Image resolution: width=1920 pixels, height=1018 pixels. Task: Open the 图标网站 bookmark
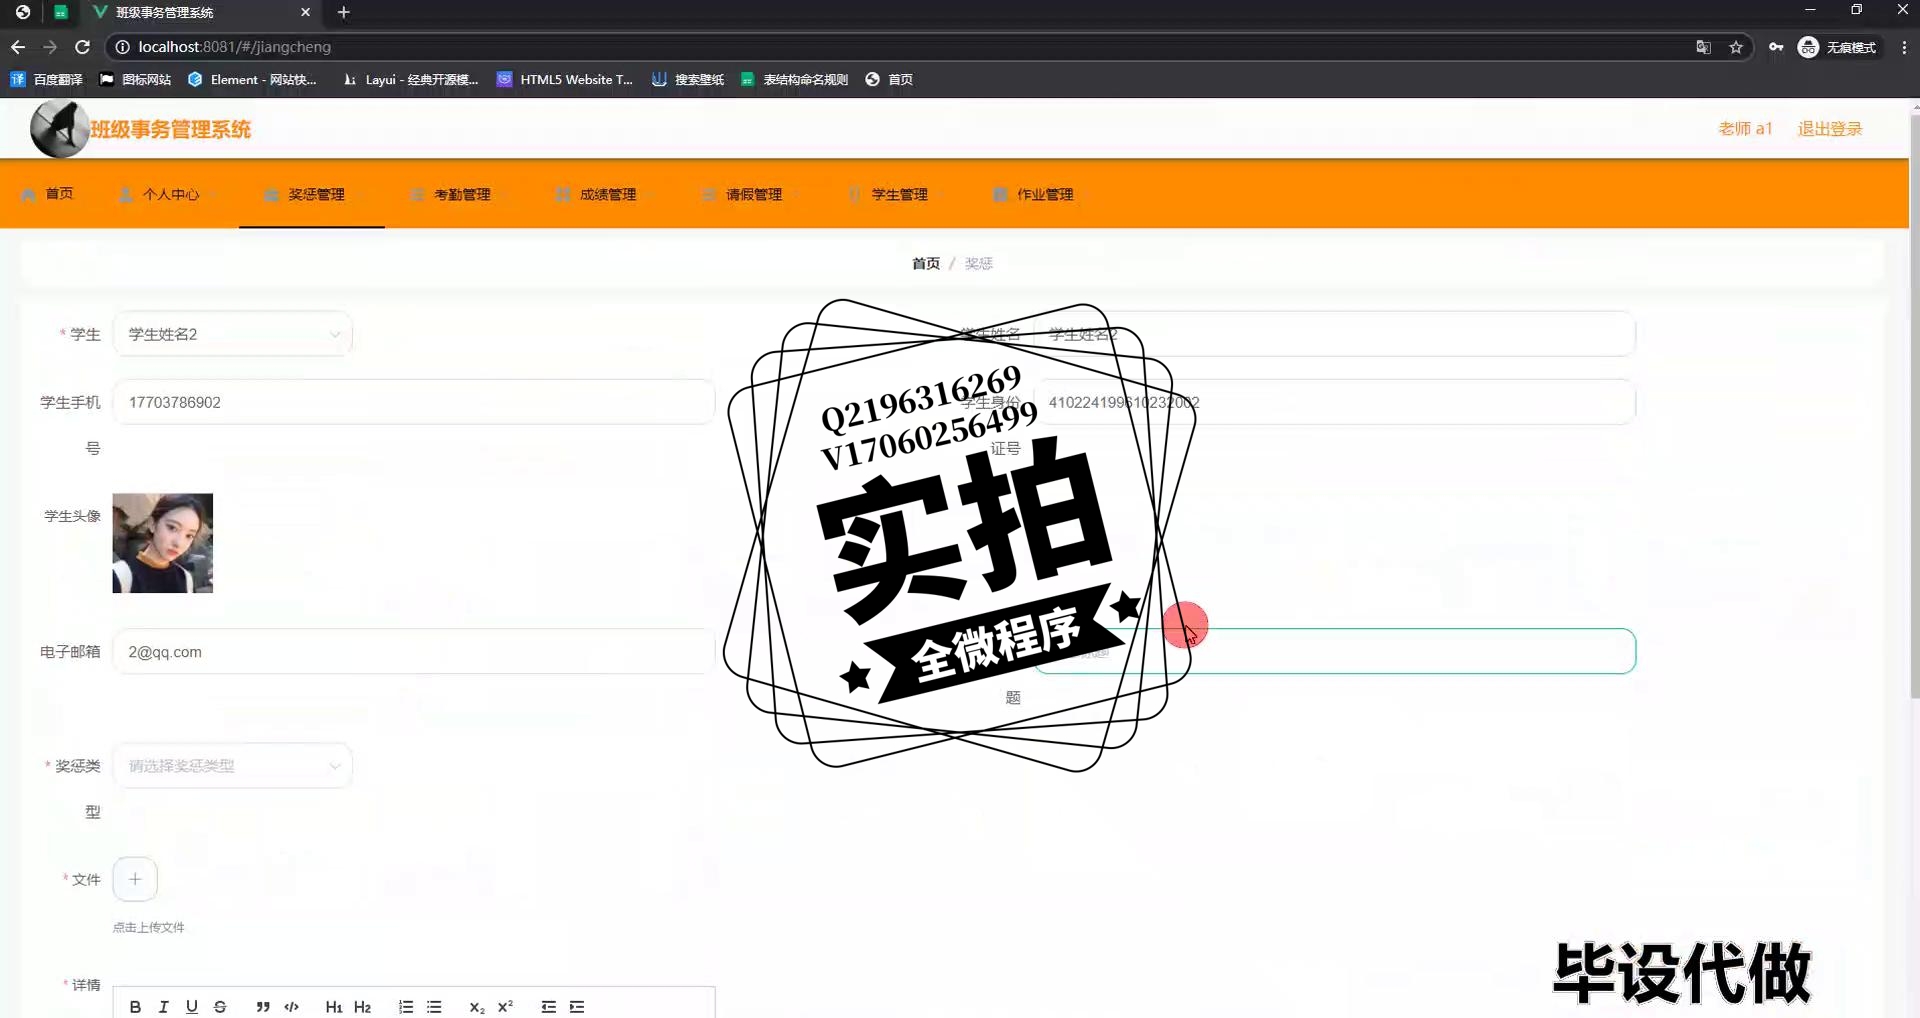135,79
